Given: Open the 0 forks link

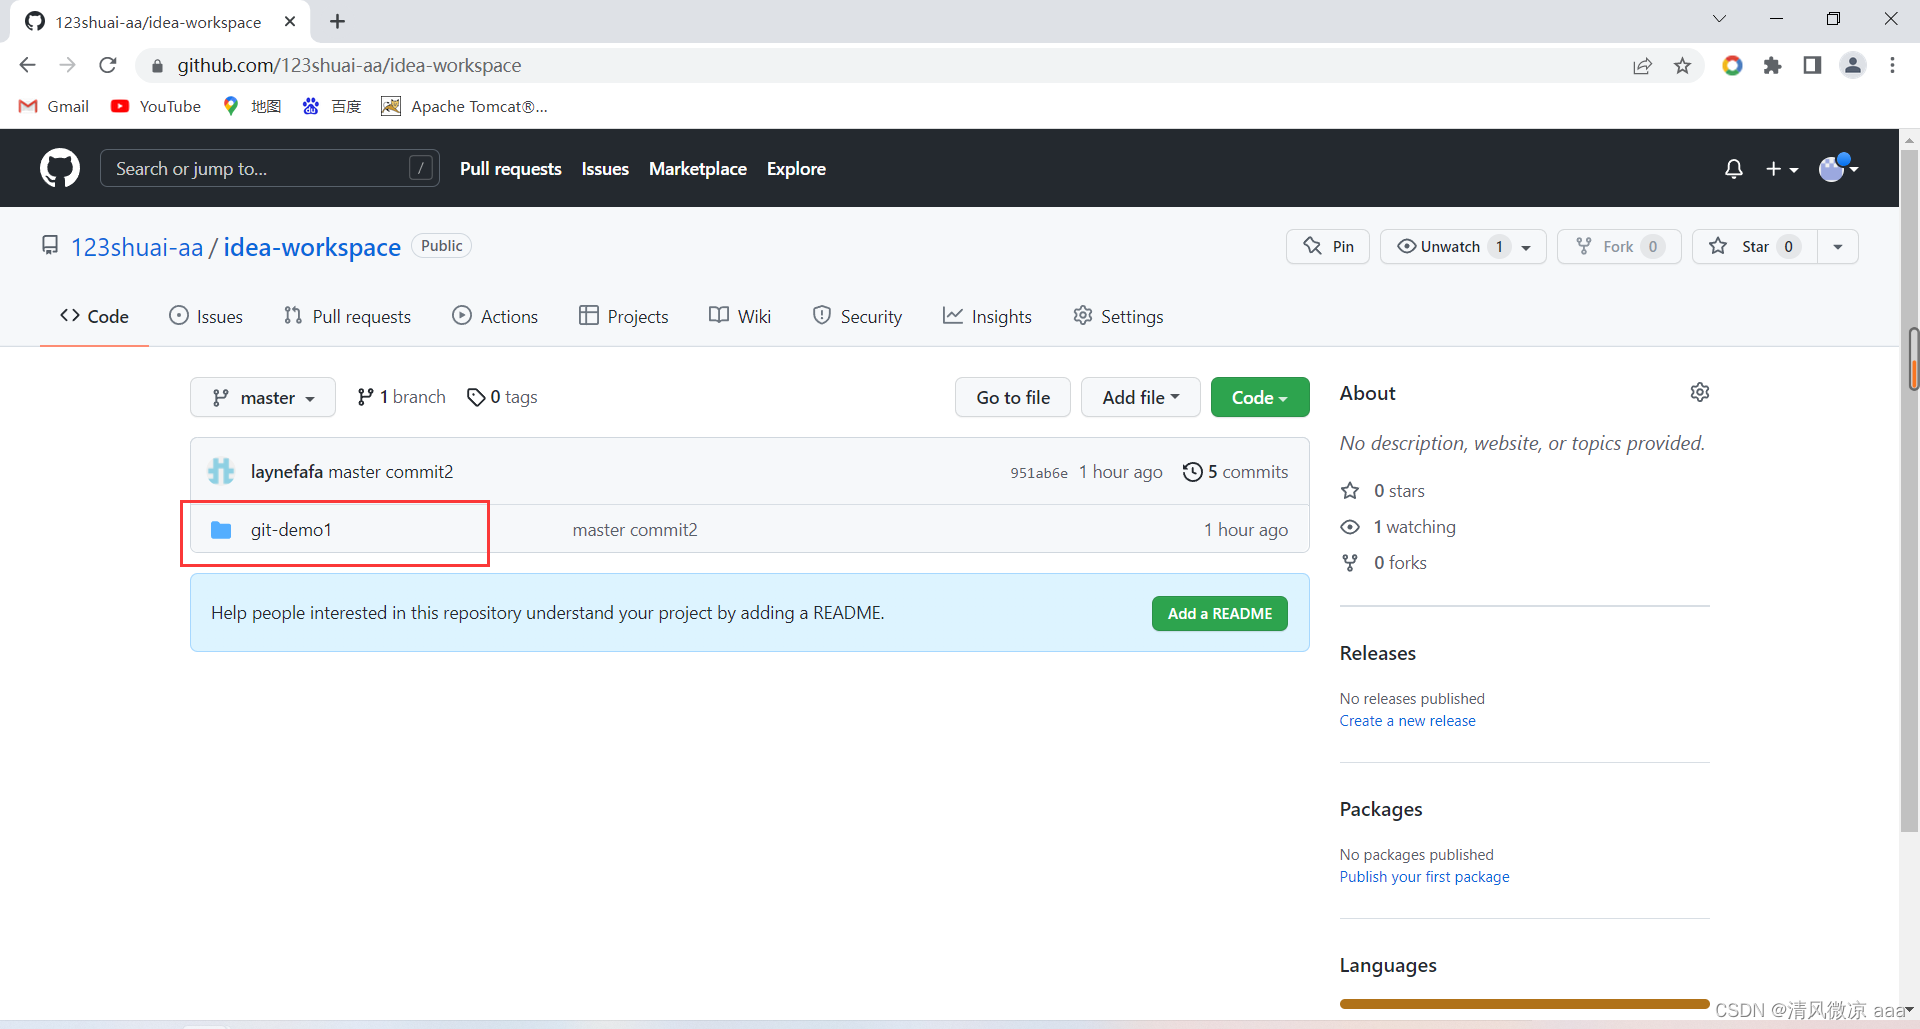Looking at the screenshot, I should point(1385,563).
